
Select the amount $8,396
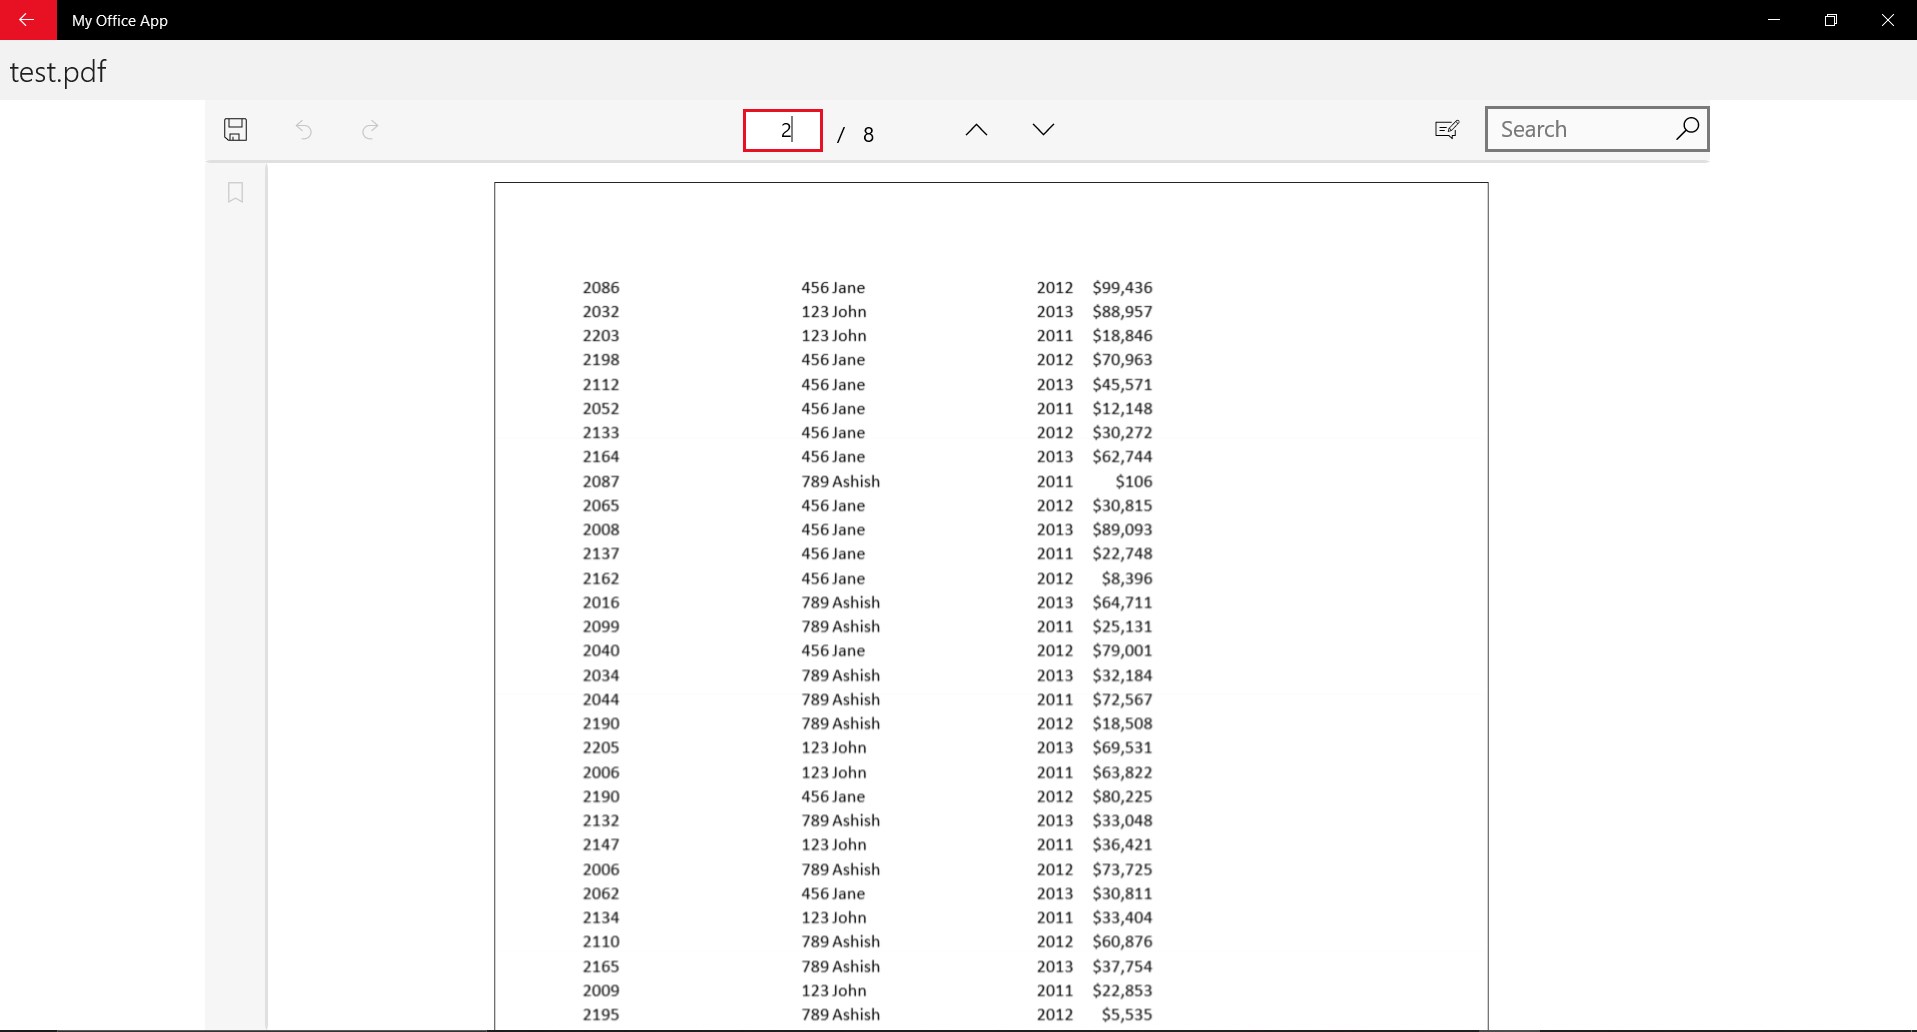tap(1127, 578)
